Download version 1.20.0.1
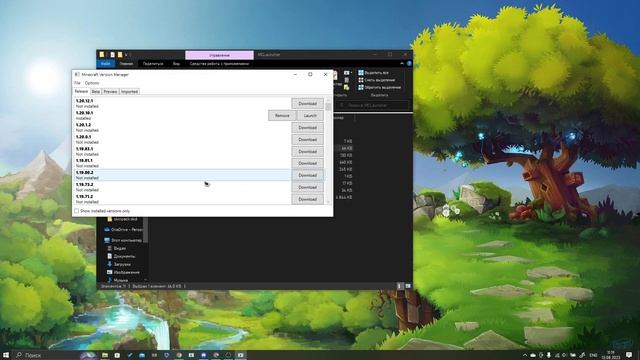The image size is (640, 360). (307, 140)
